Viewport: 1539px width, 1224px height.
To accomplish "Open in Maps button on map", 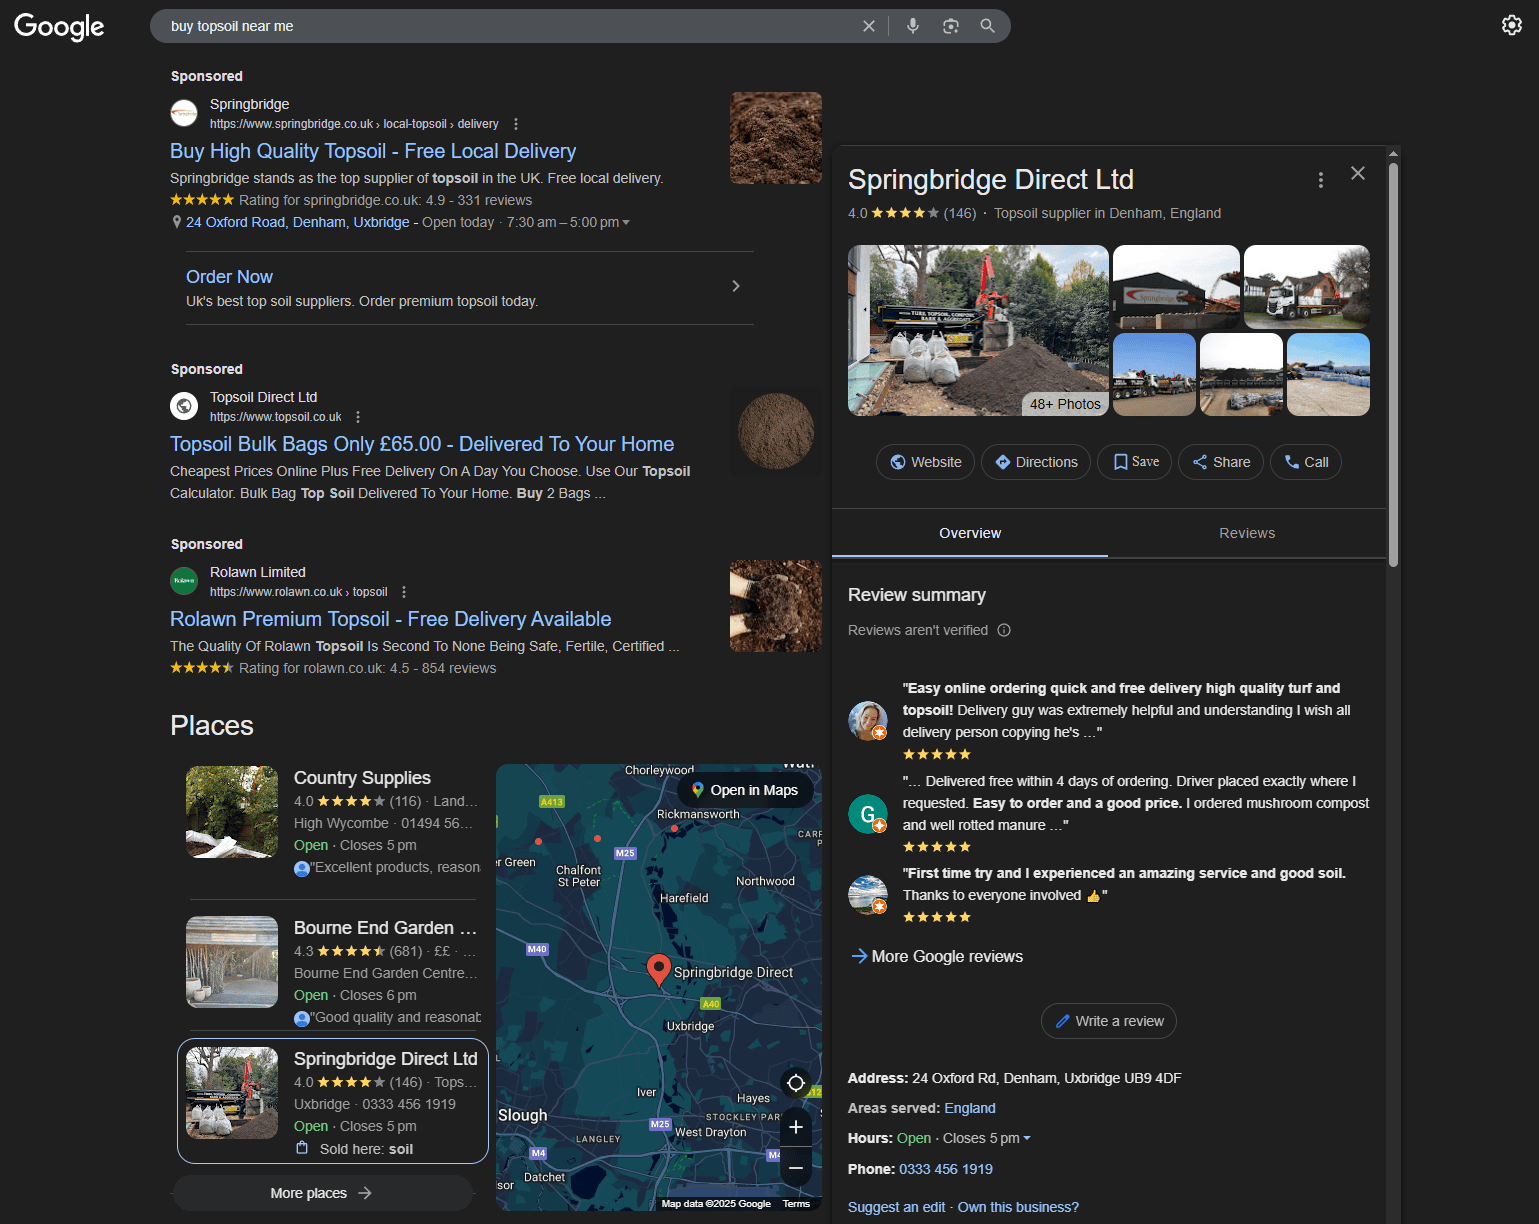I will [x=745, y=790].
